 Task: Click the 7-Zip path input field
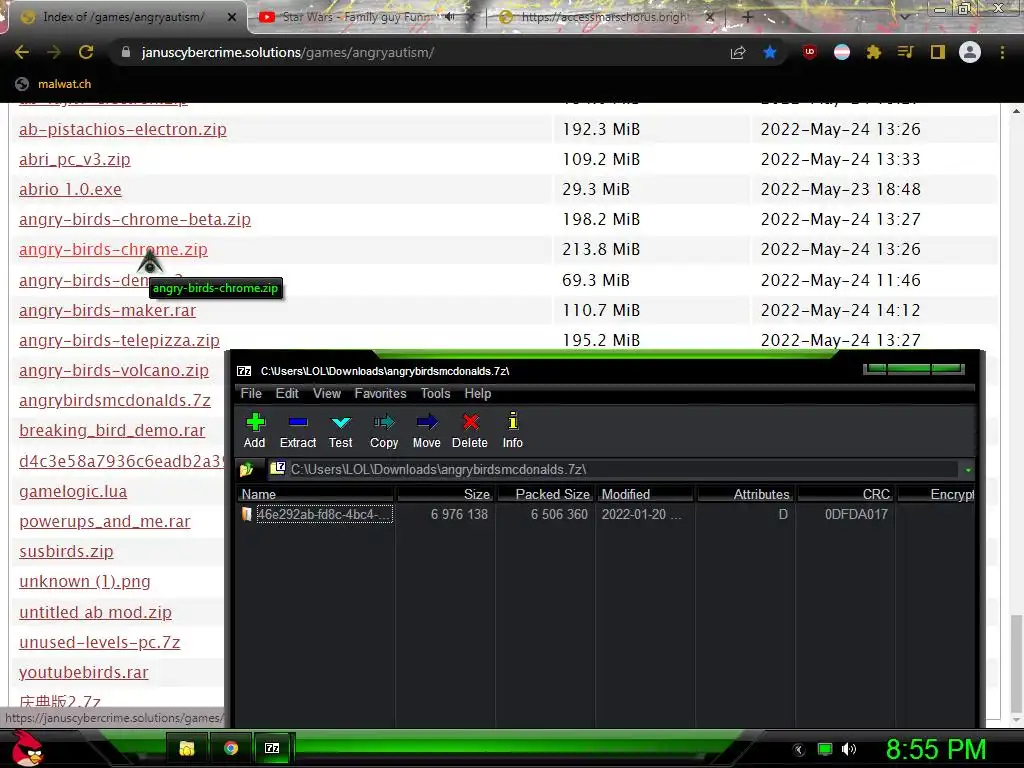614,470
